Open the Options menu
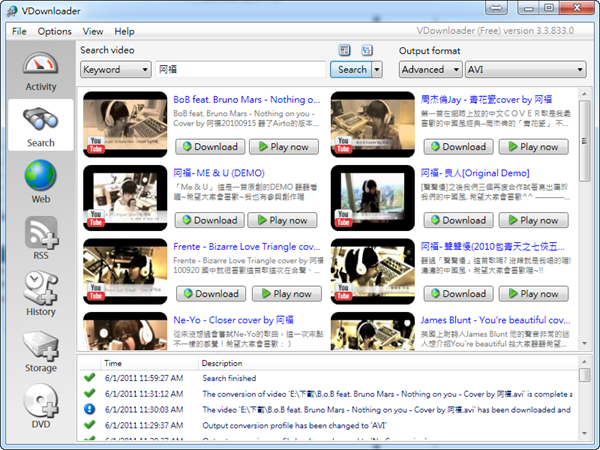The height and width of the screenshot is (450, 600). point(54,31)
